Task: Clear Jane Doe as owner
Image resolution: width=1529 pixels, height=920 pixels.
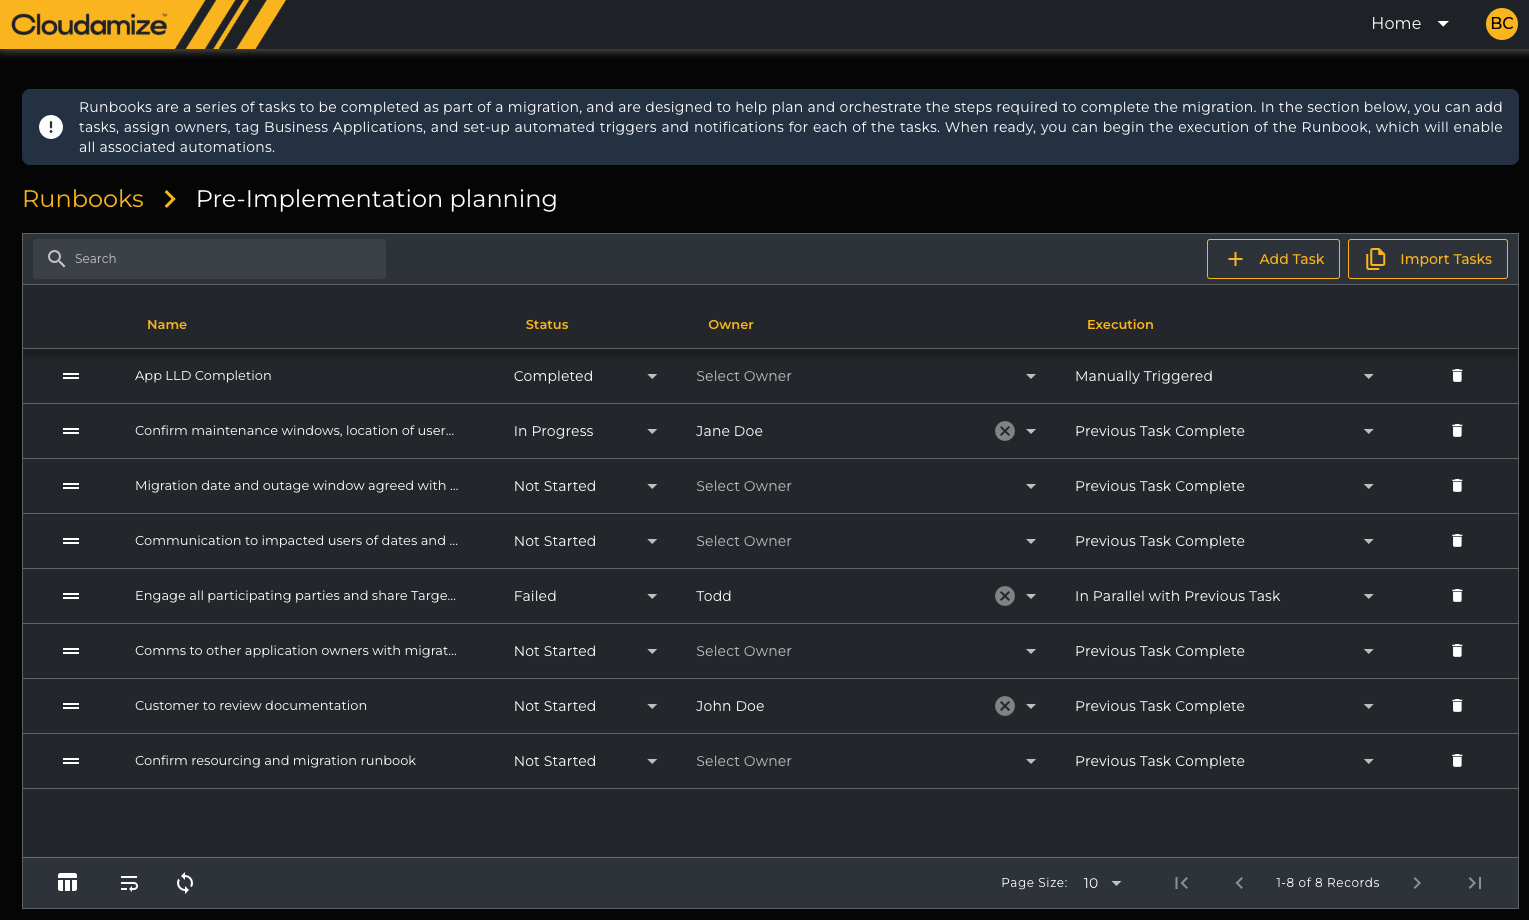Action: click(x=1005, y=431)
